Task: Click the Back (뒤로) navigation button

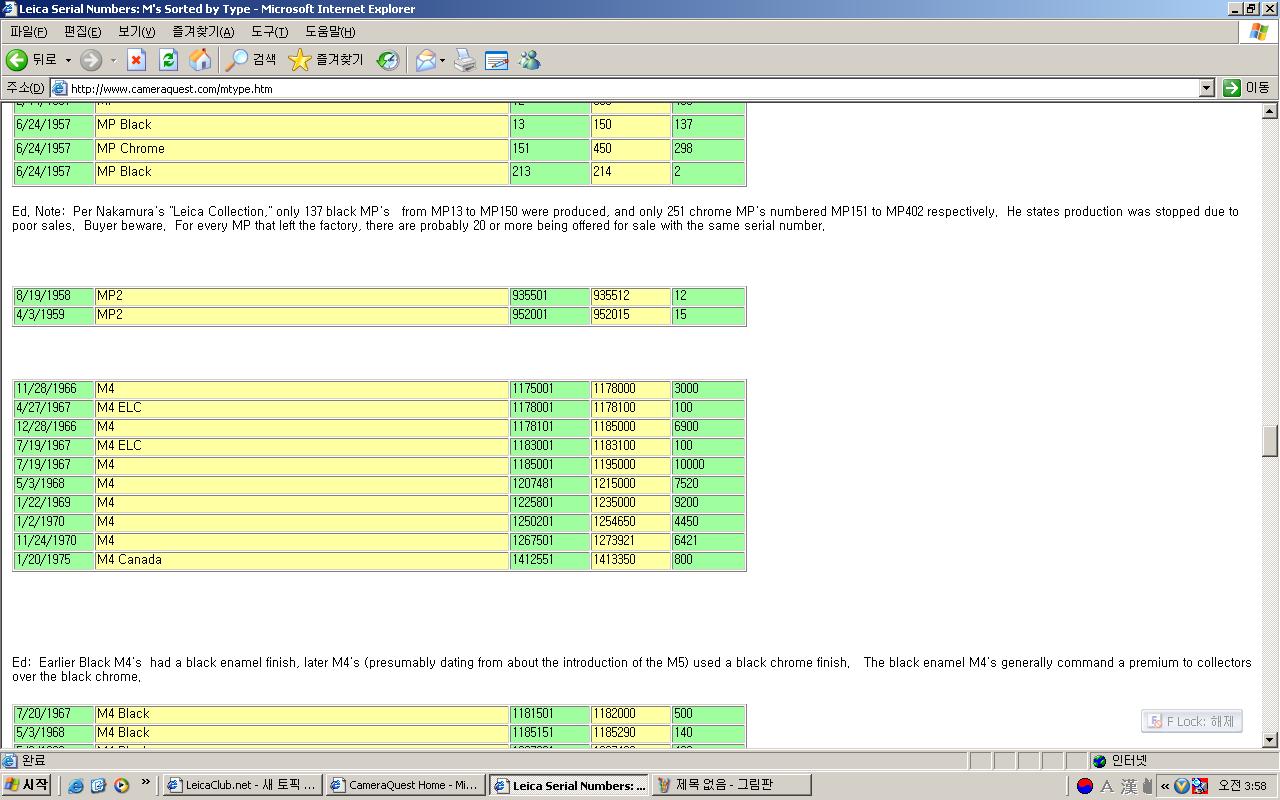Action: pyautogui.click(x=32, y=60)
